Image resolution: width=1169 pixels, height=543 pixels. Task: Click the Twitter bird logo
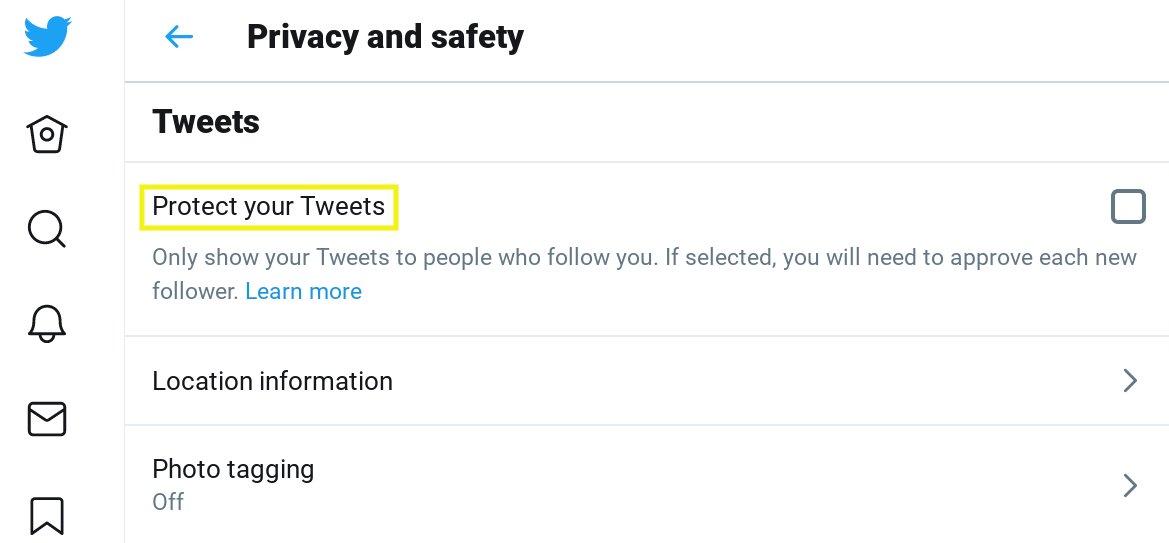[47, 36]
